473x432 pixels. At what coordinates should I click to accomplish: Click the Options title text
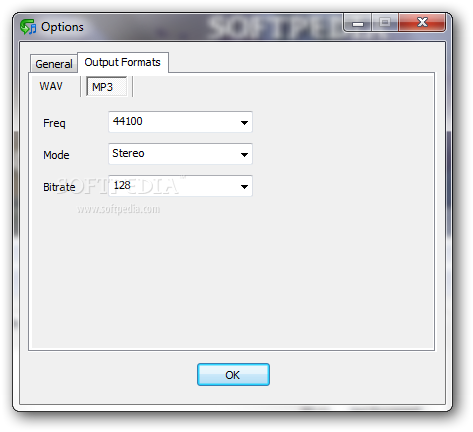(62, 27)
